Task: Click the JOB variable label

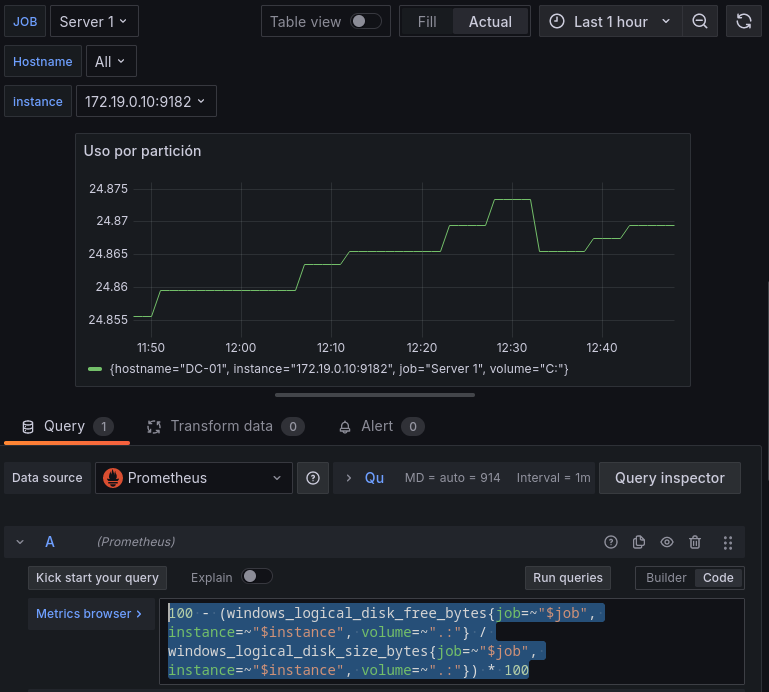Action: tap(25, 22)
